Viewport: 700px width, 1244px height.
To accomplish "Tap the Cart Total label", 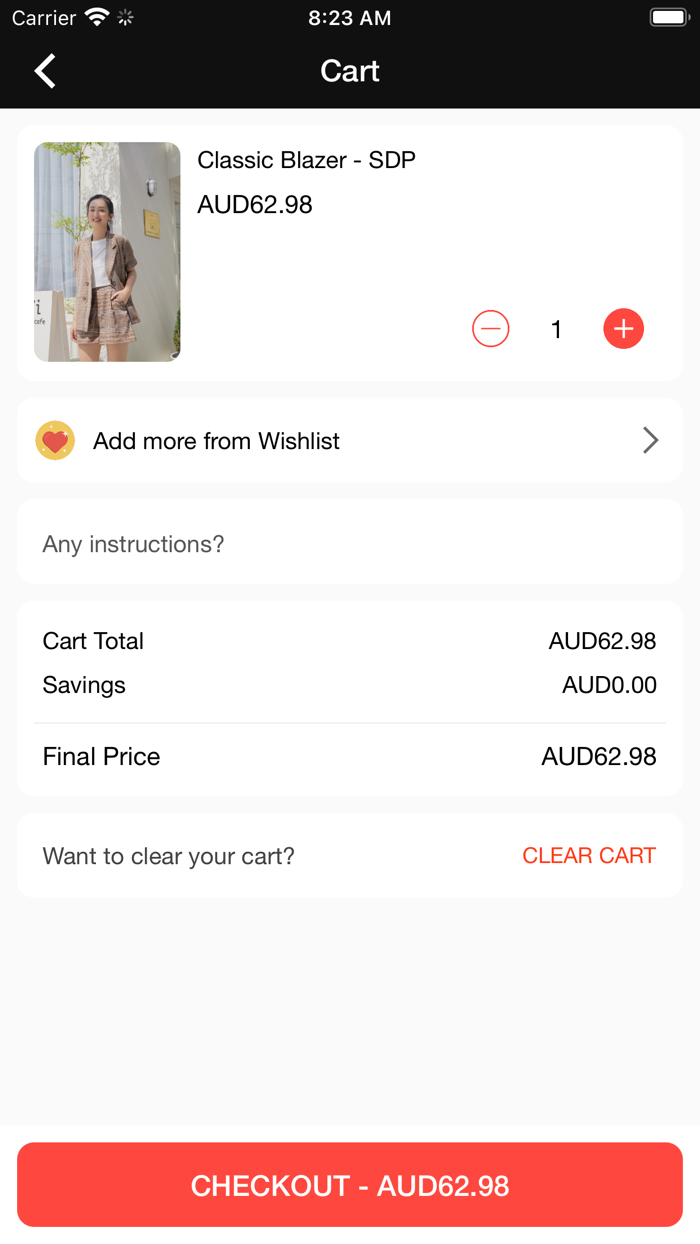I will tap(93, 641).
